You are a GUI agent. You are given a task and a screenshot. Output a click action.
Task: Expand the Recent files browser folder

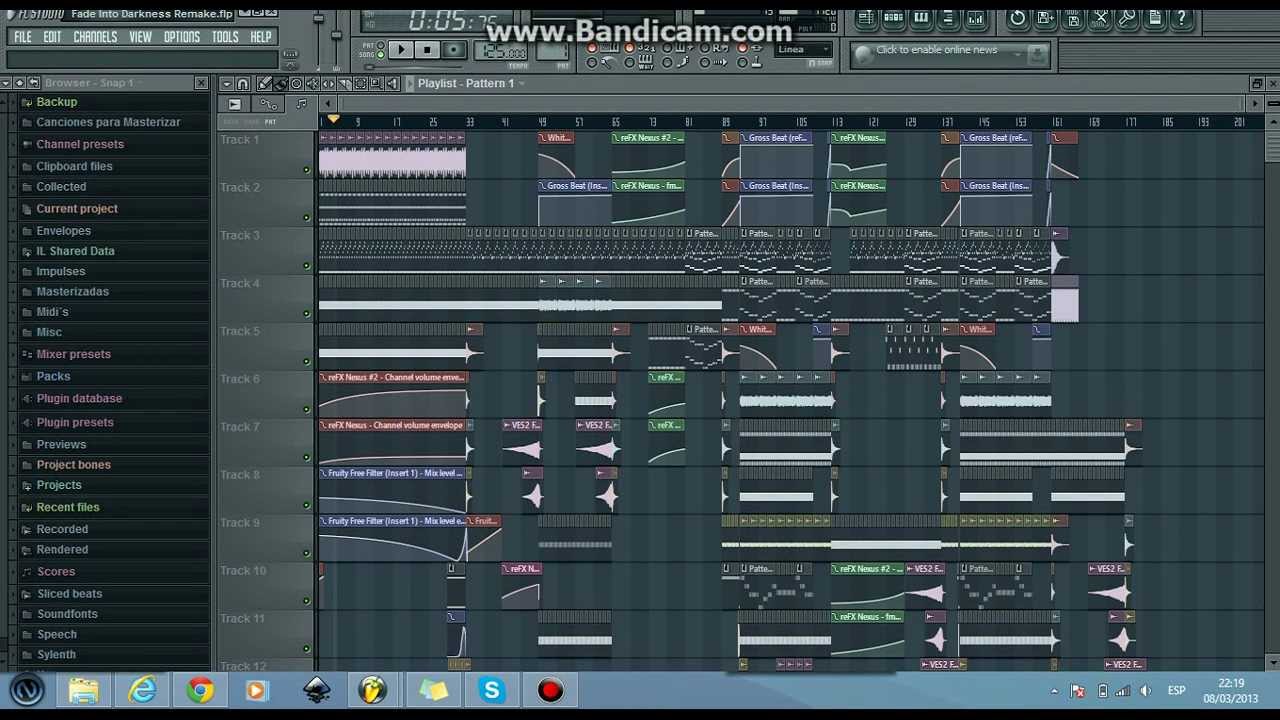(x=68, y=507)
